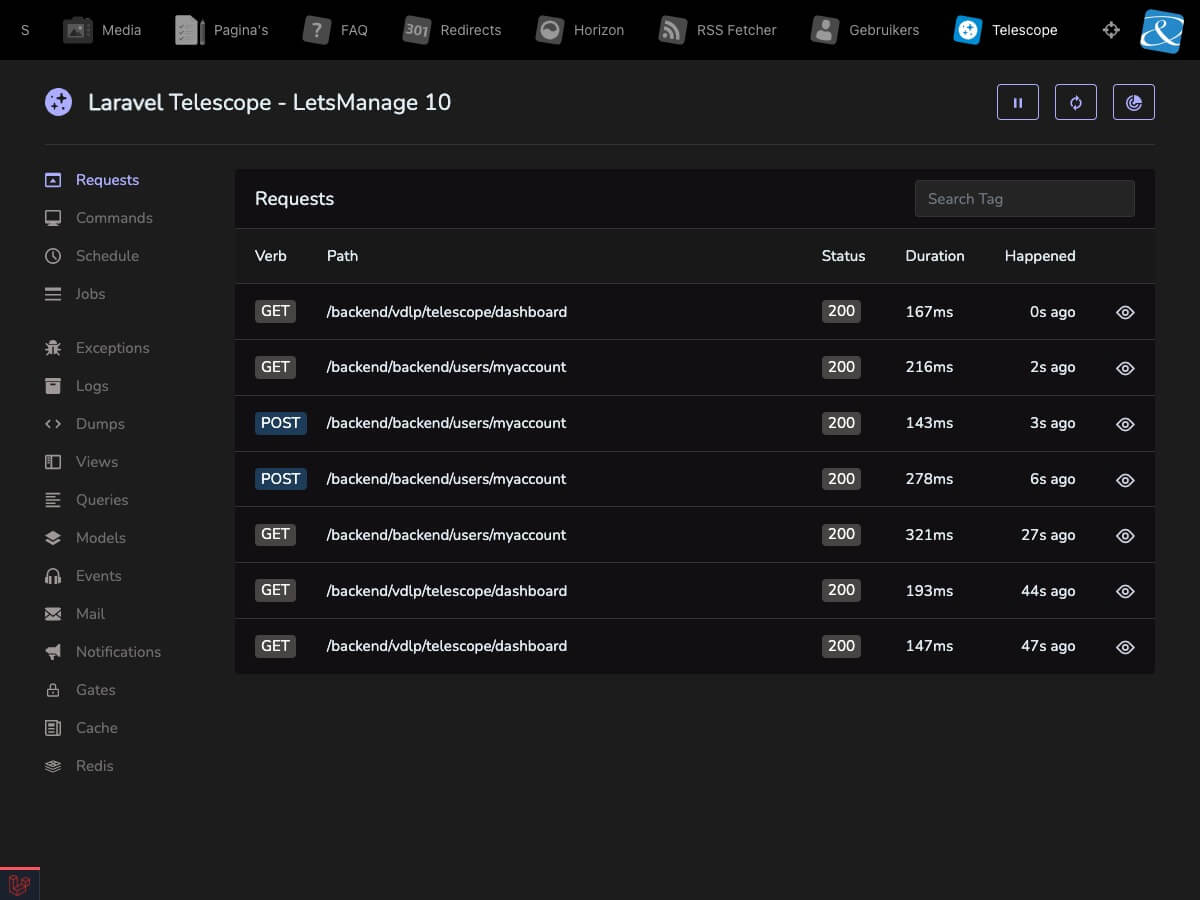Click the Logs archive icon in sidebar

click(53, 386)
